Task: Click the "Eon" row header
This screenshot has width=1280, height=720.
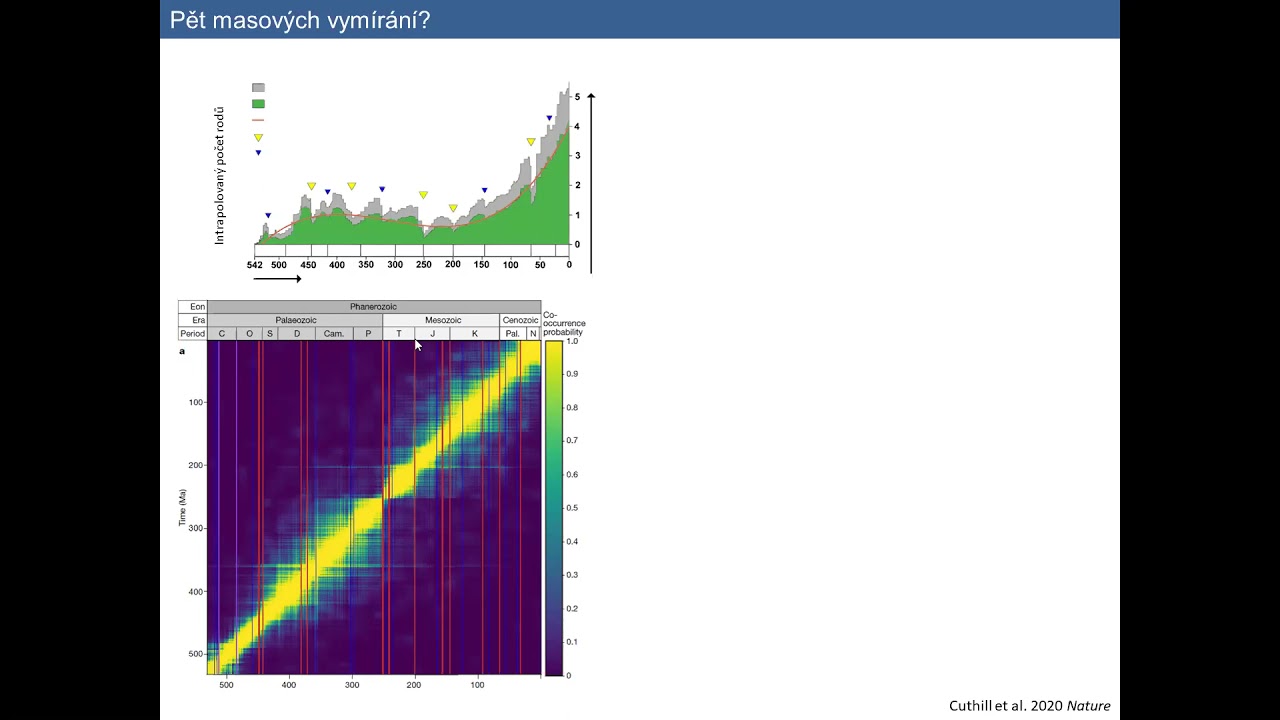Action: [x=193, y=306]
